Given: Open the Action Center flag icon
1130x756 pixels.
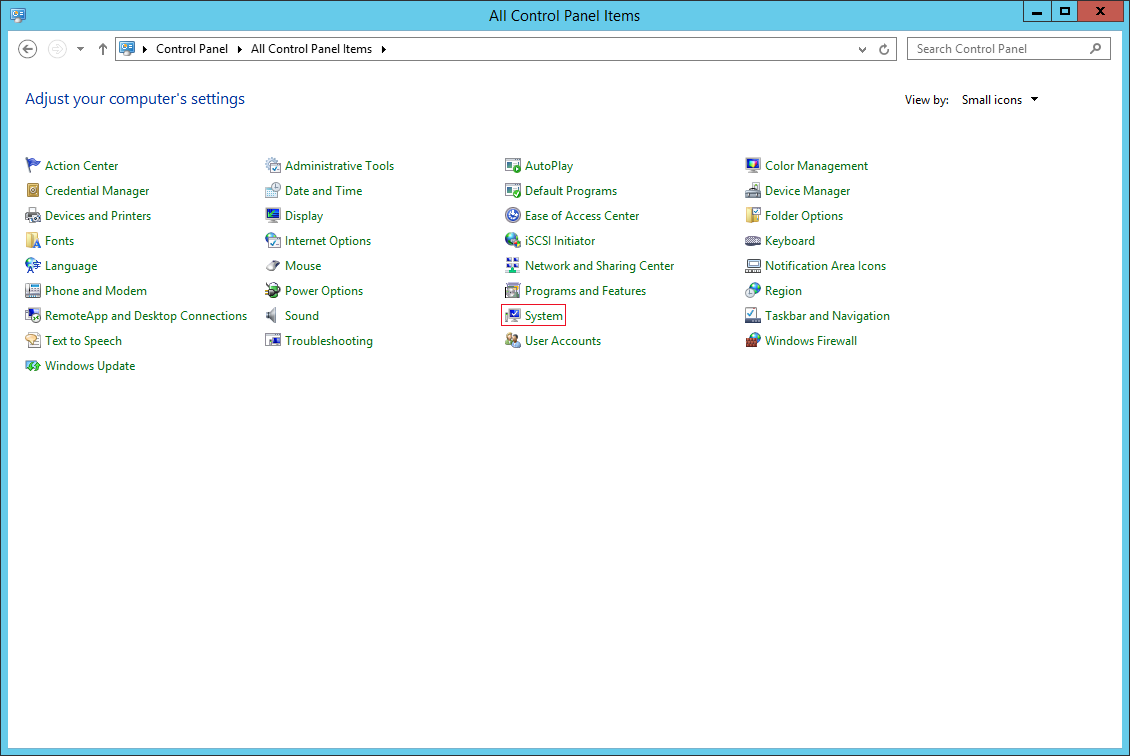Looking at the screenshot, I should pyautogui.click(x=32, y=165).
